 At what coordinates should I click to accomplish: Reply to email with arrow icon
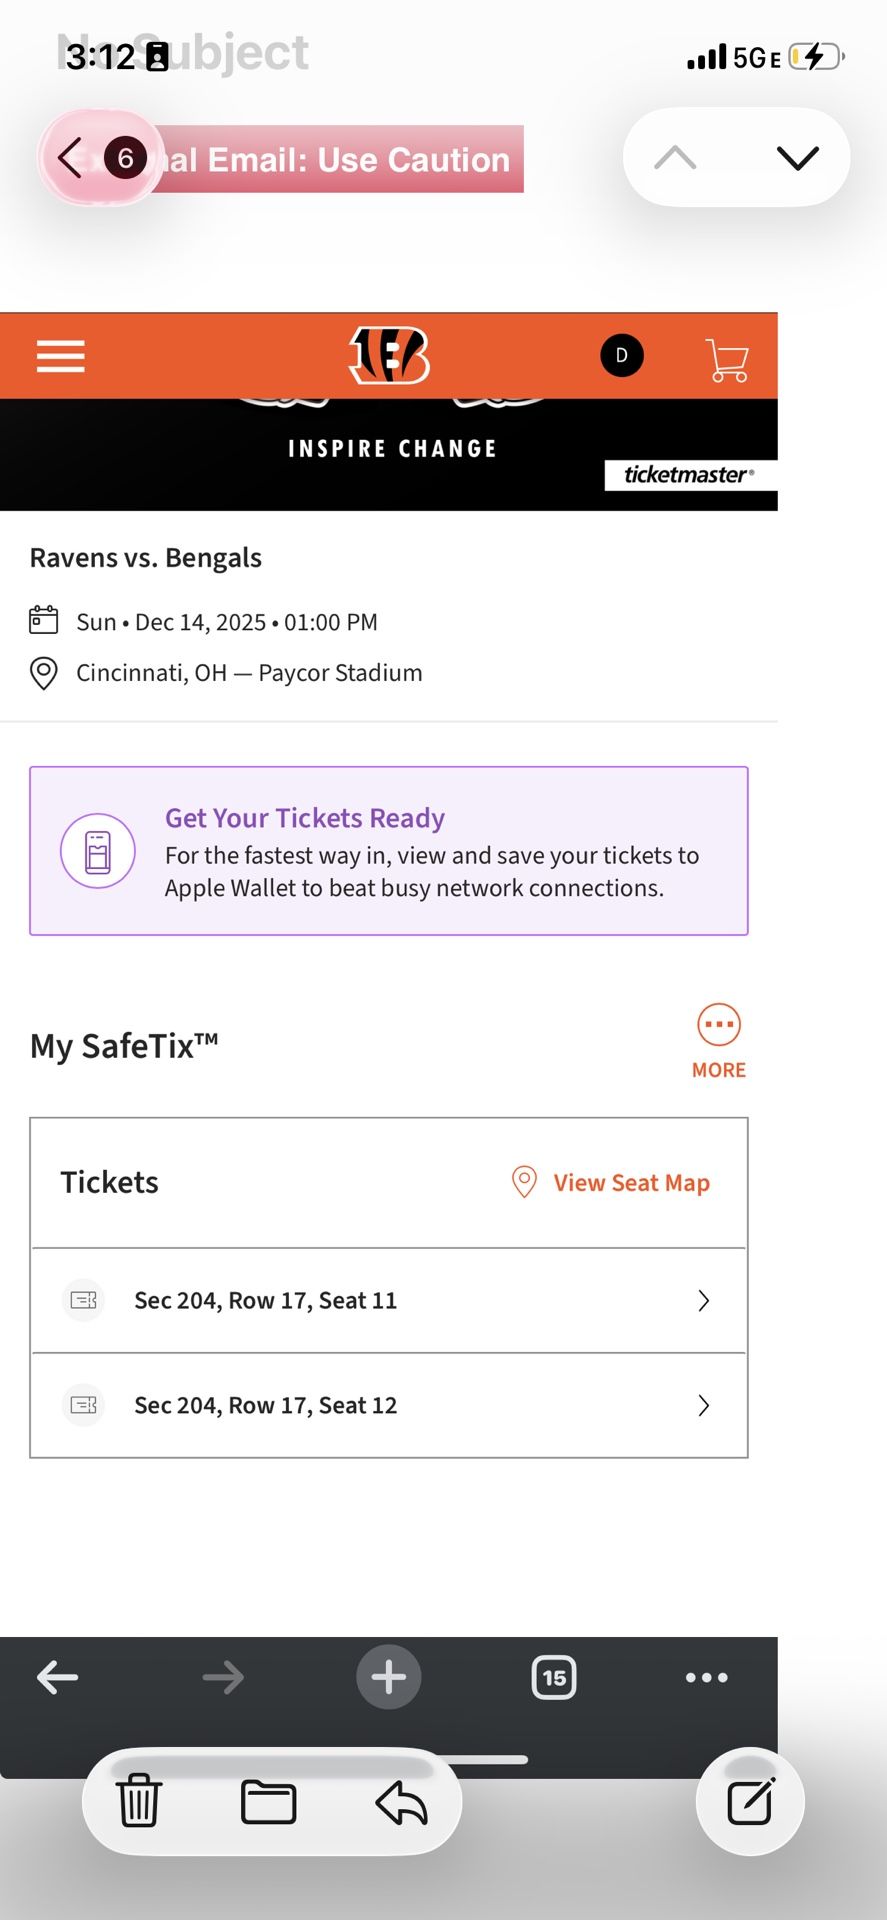click(x=401, y=1802)
